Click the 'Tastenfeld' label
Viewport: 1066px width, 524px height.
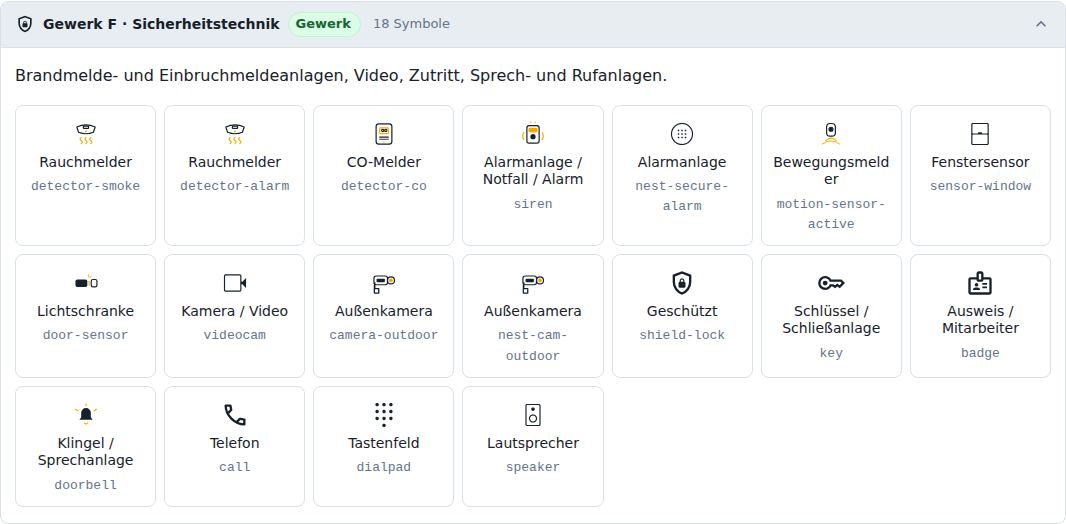[383, 443]
